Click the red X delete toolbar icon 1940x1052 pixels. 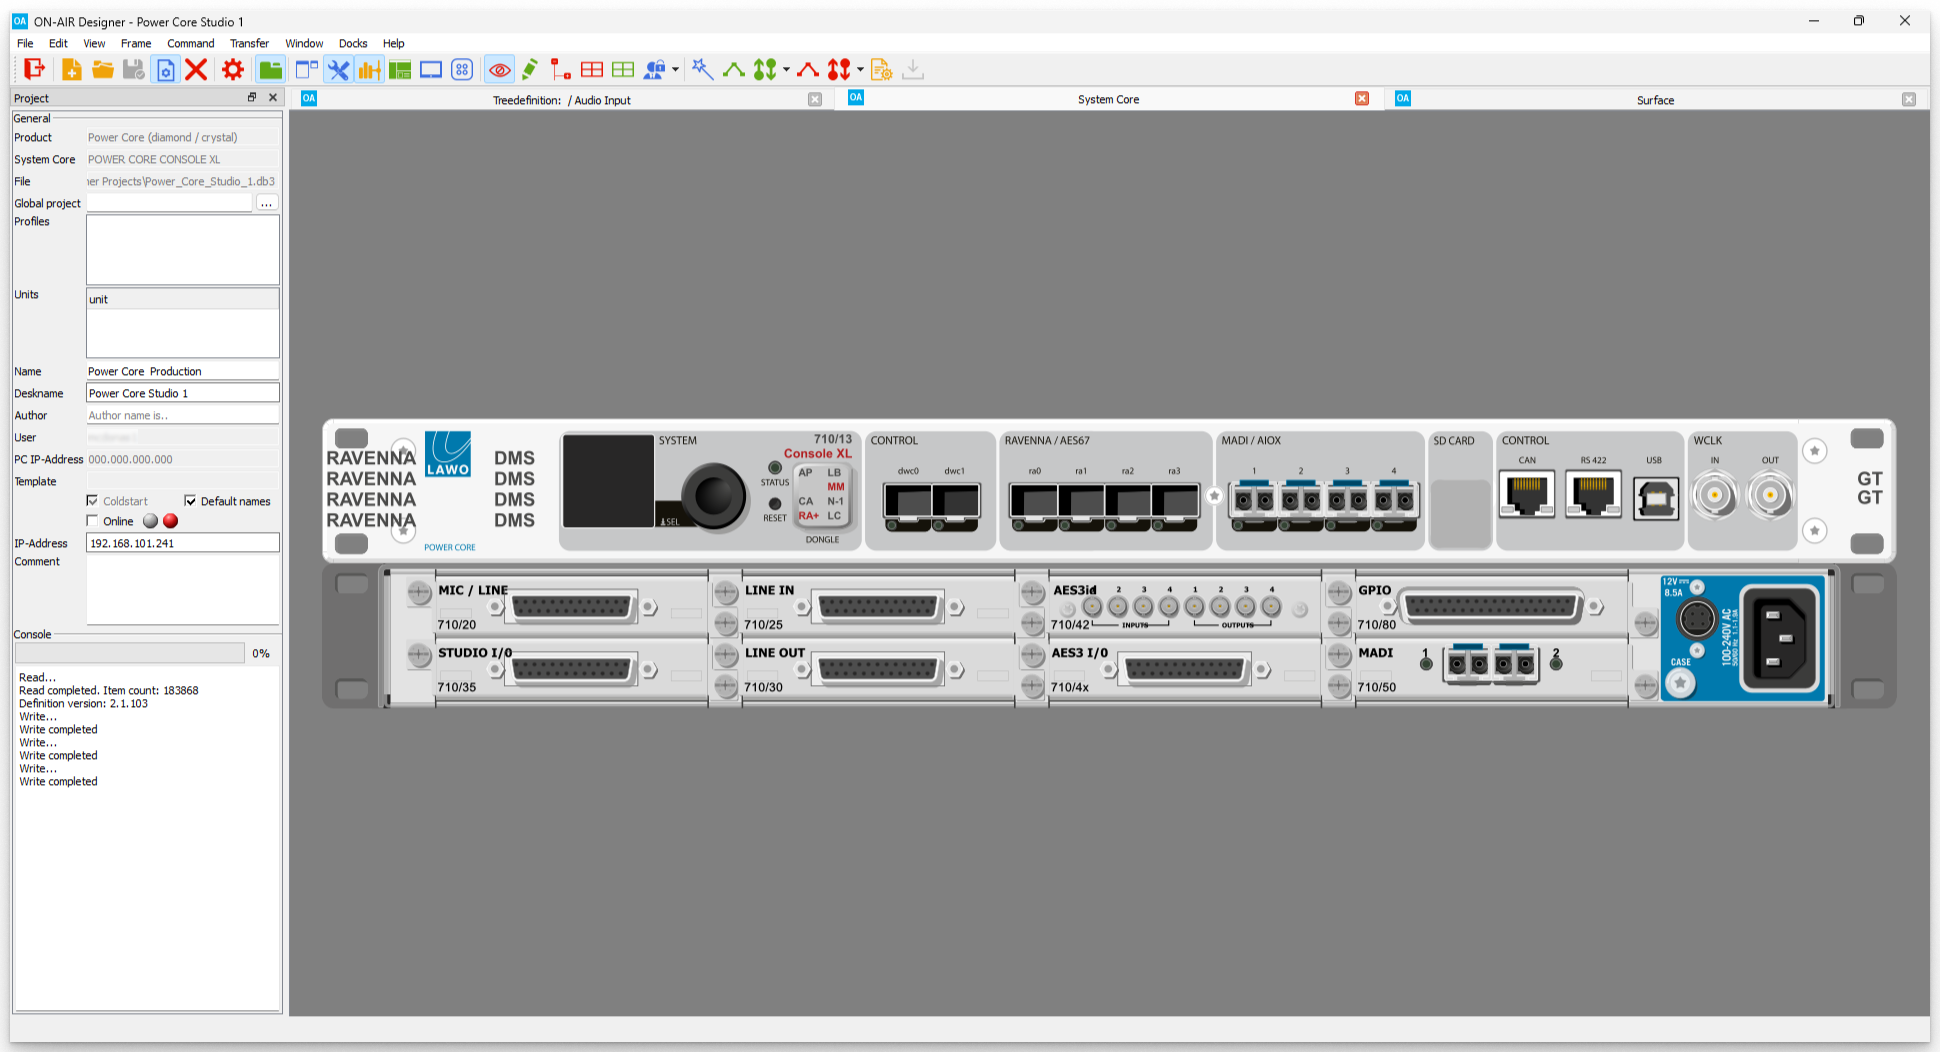(x=196, y=69)
